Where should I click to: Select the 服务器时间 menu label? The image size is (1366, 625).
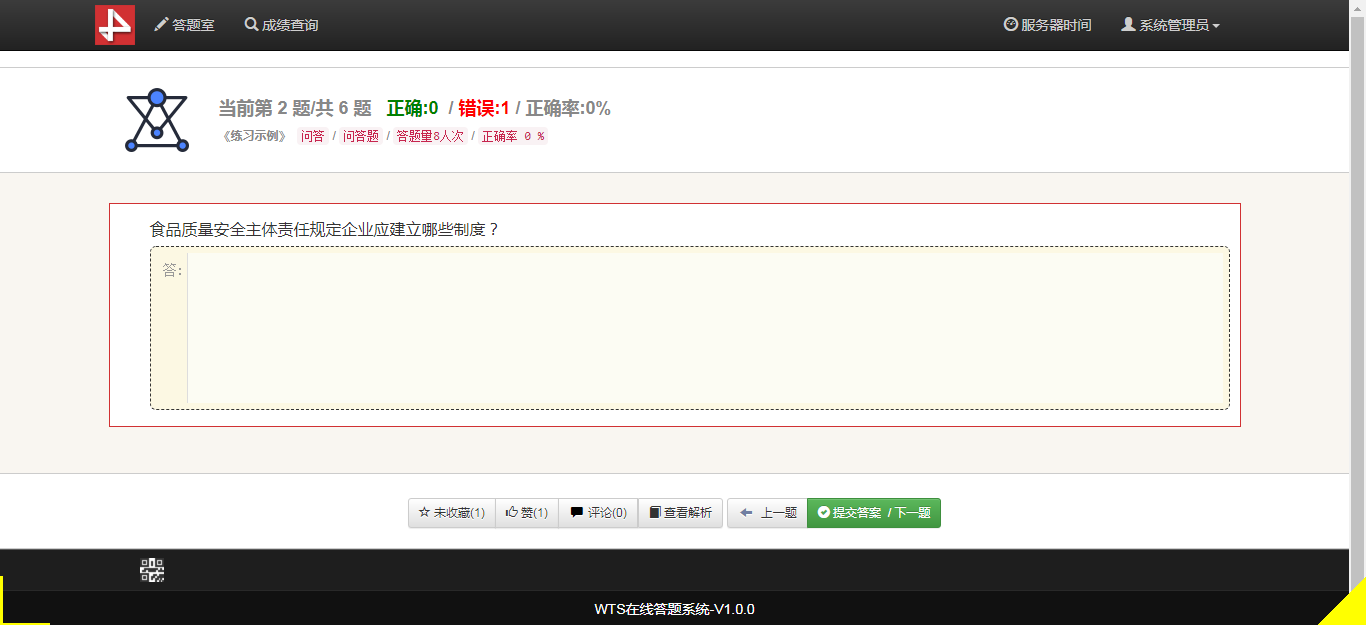(1056, 25)
